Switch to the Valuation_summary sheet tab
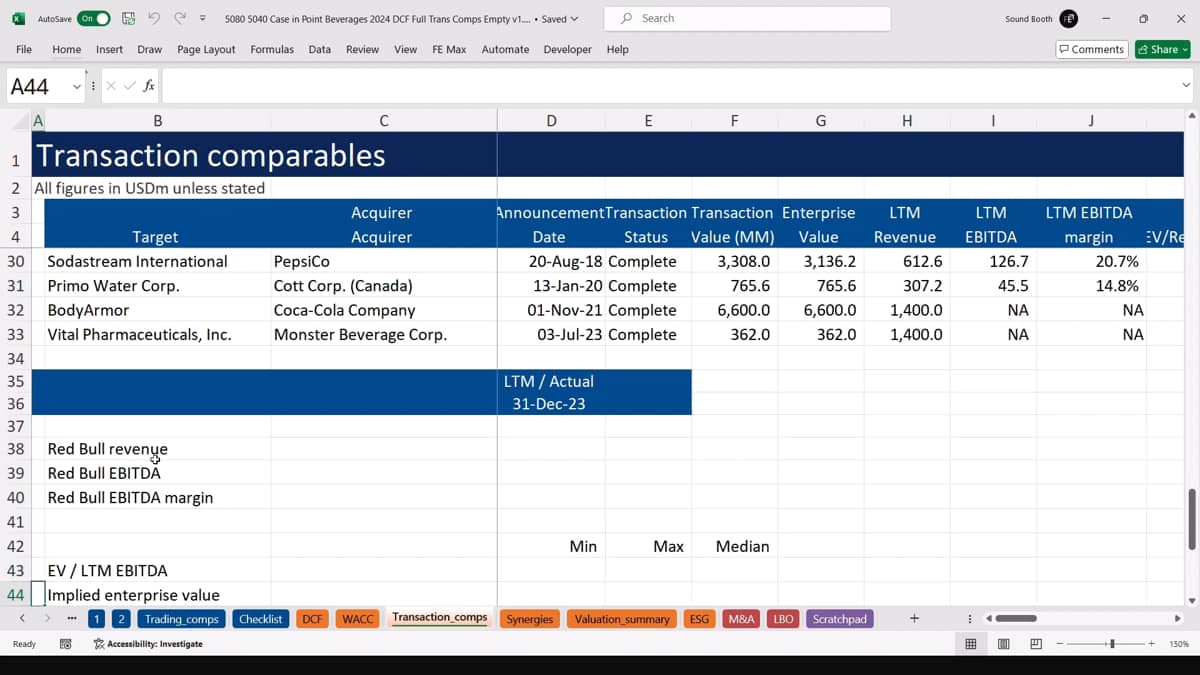 (621, 619)
